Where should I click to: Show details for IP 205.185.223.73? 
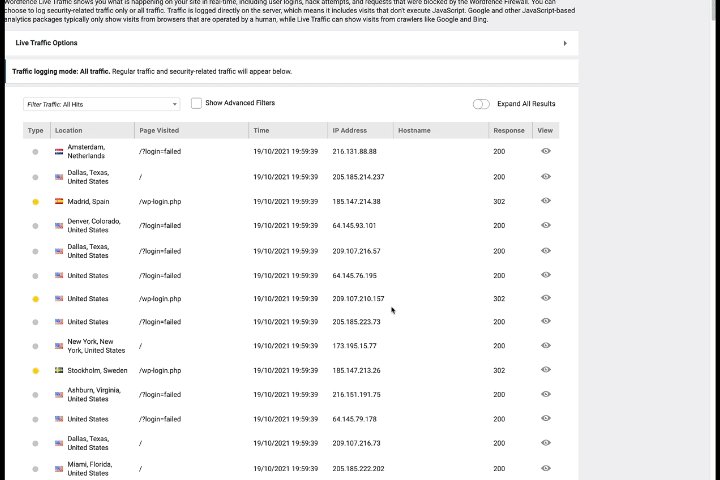pyautogui.click(x=546, y=321)
